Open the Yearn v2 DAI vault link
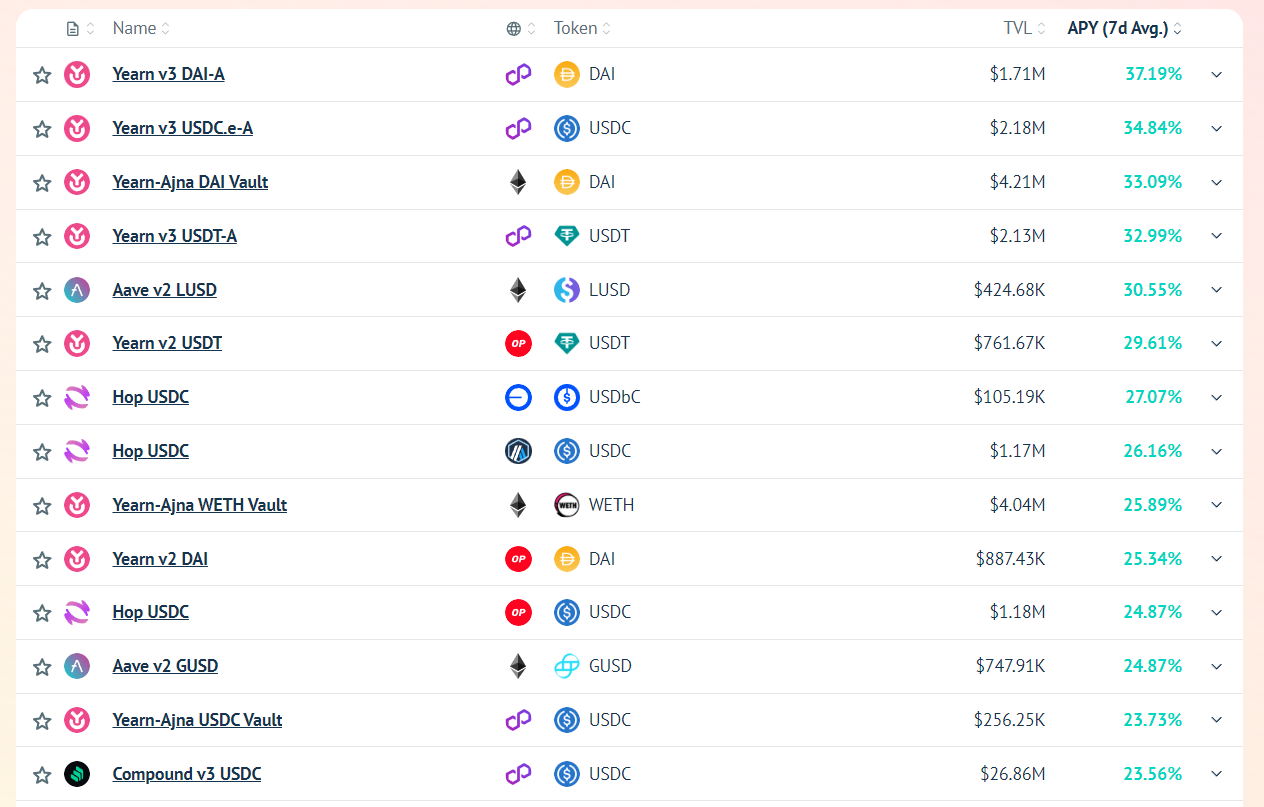Screen dimensions: 1264x807 (160, 559)
